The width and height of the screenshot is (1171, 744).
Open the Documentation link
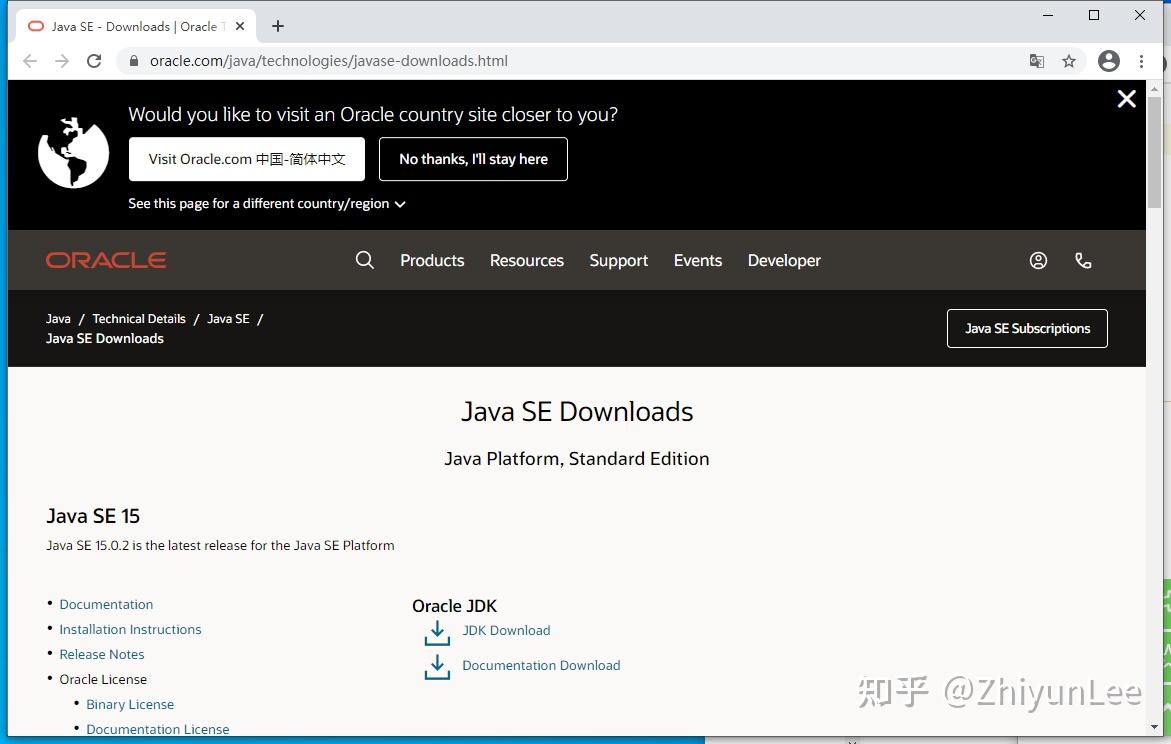106,604
